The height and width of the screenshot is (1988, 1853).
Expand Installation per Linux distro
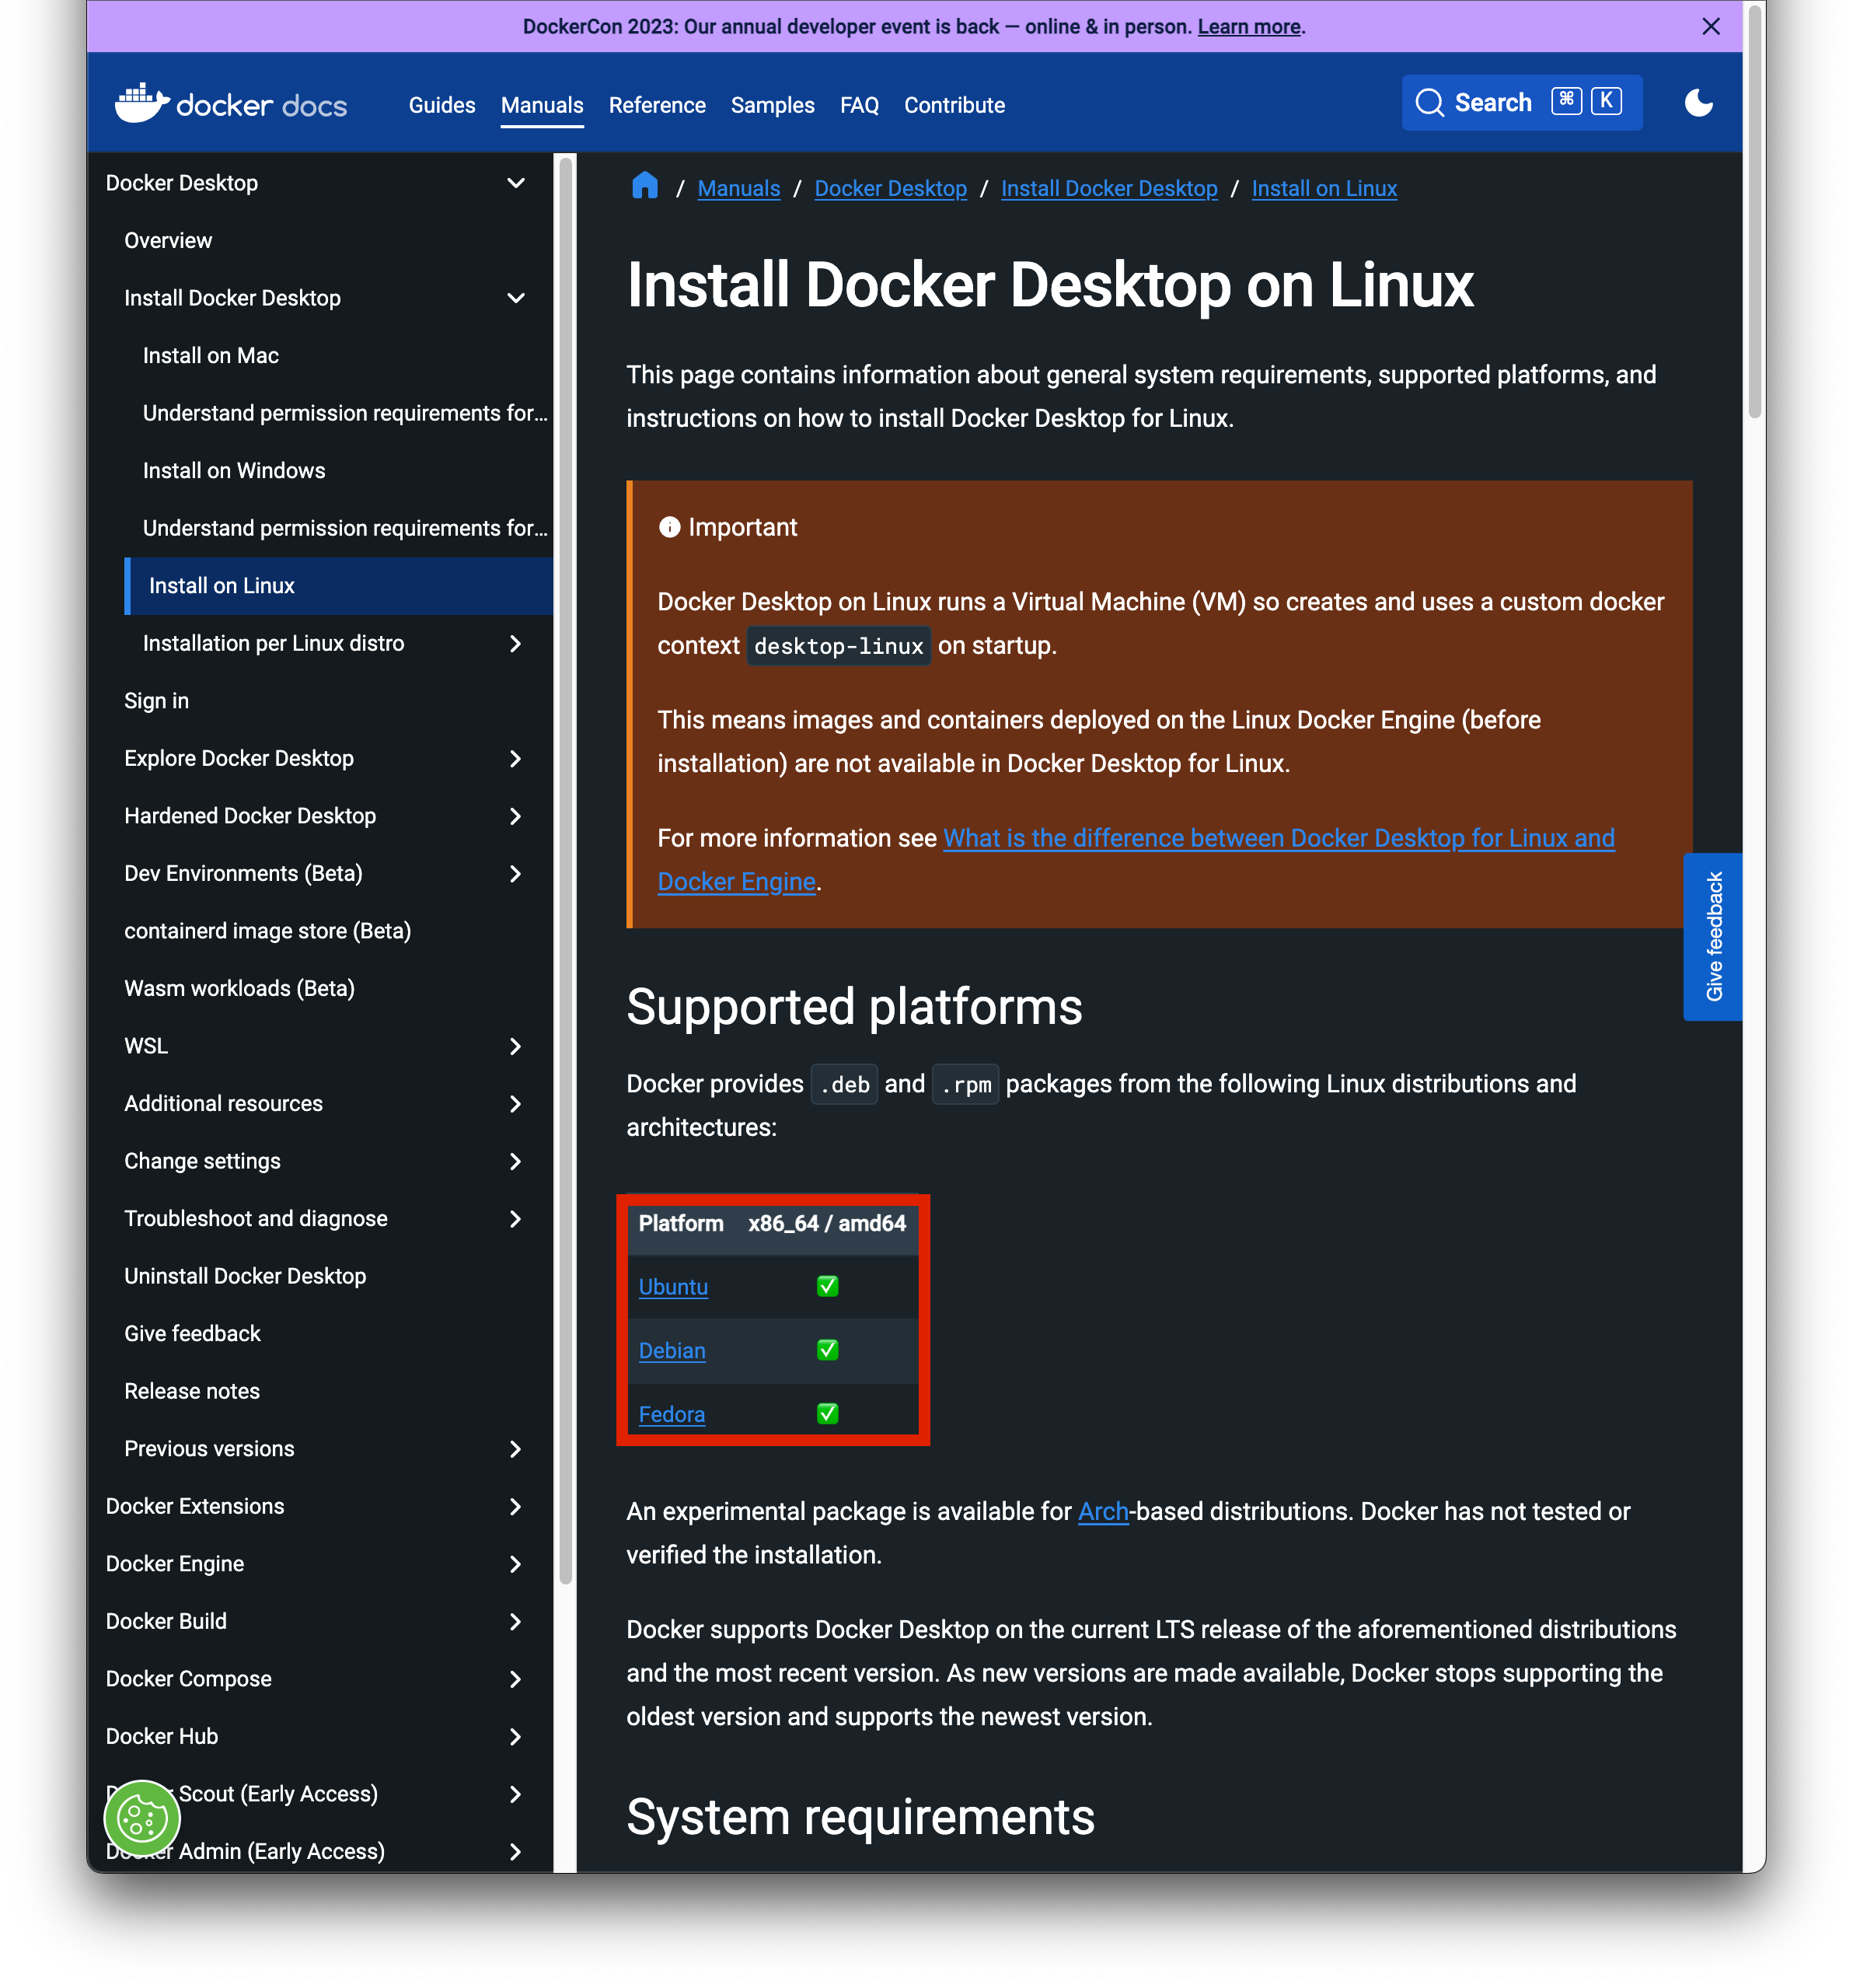pyautogui.click(x=516, y=644)
